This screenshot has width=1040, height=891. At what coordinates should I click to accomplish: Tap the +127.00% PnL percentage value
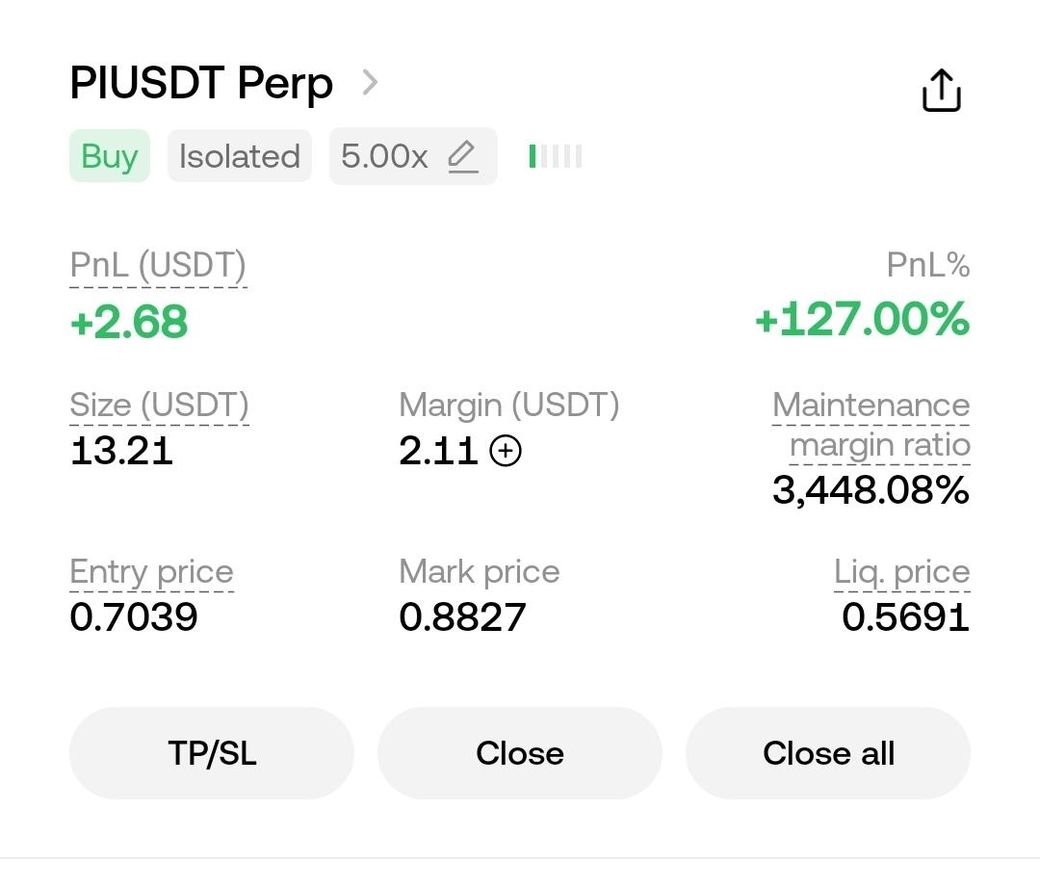coord(862,319)
